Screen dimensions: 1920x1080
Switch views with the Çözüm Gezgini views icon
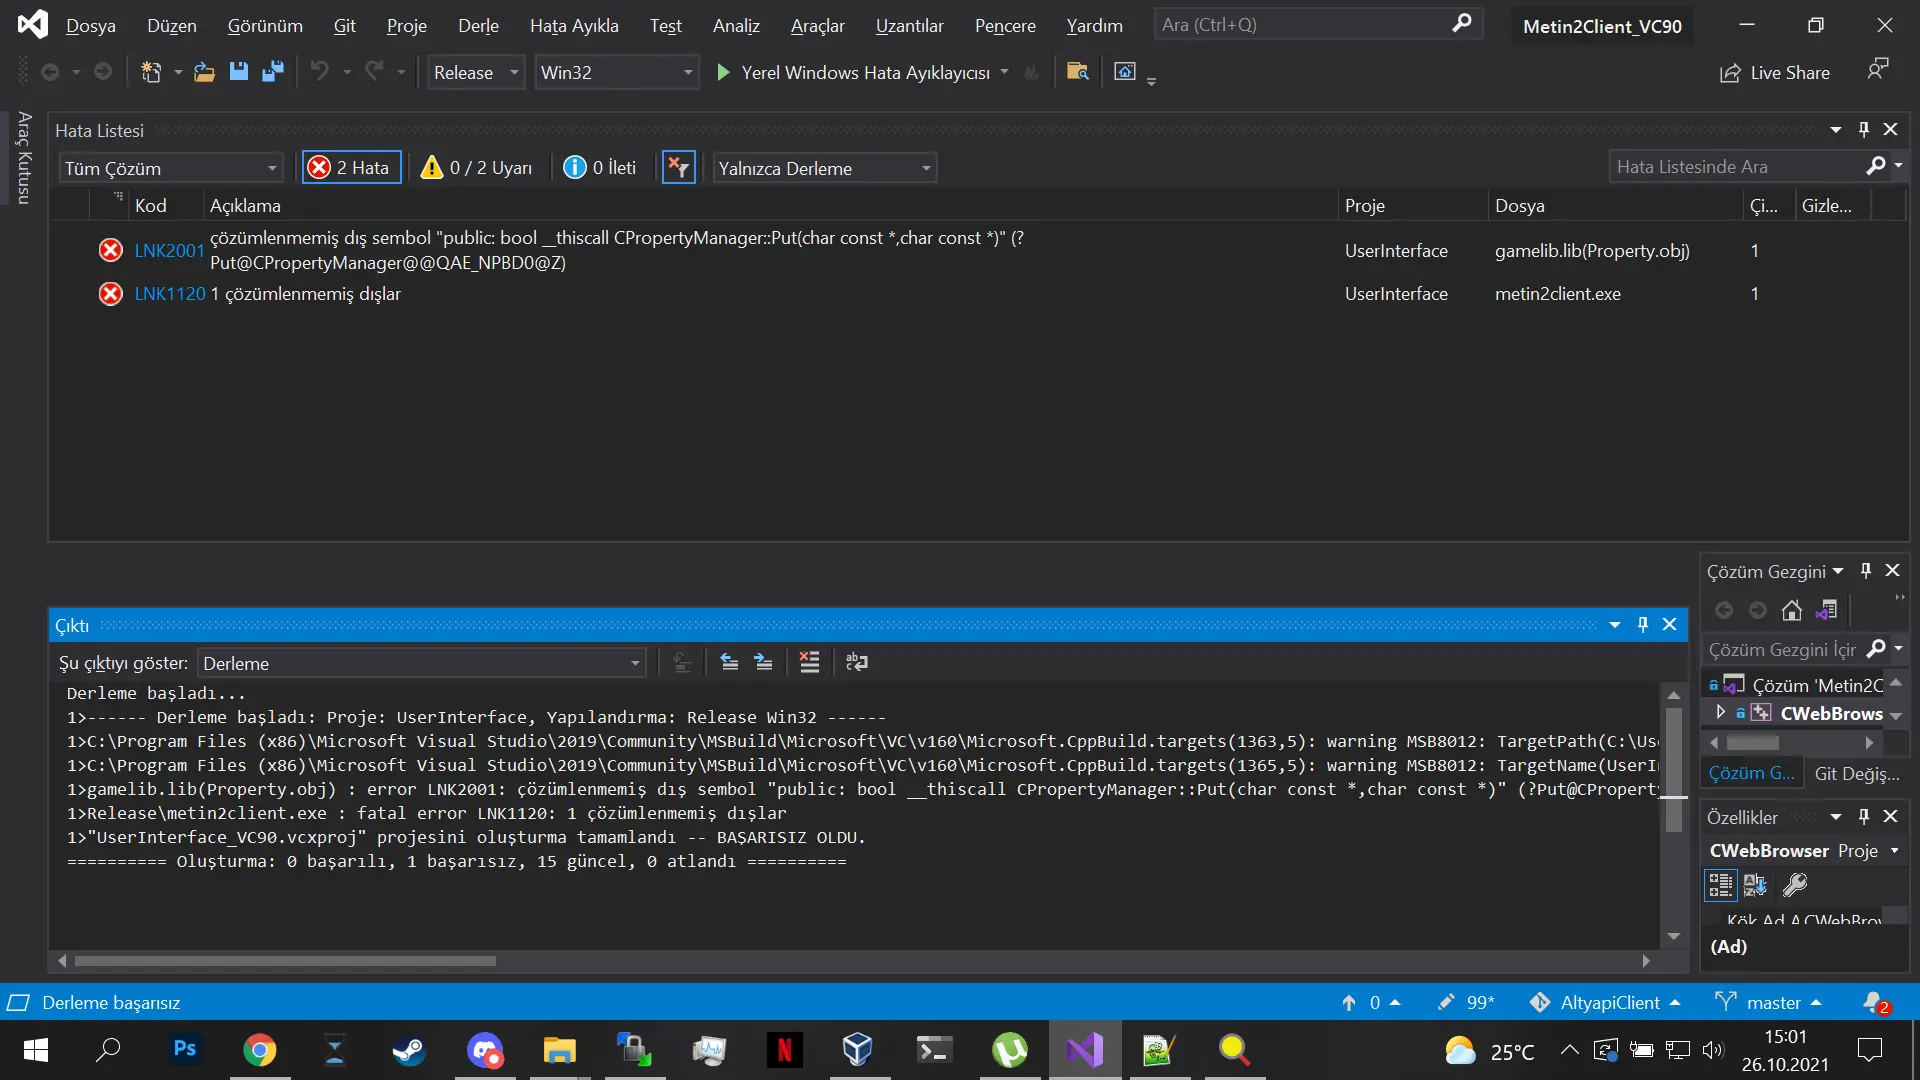[x=1827, y=610]
